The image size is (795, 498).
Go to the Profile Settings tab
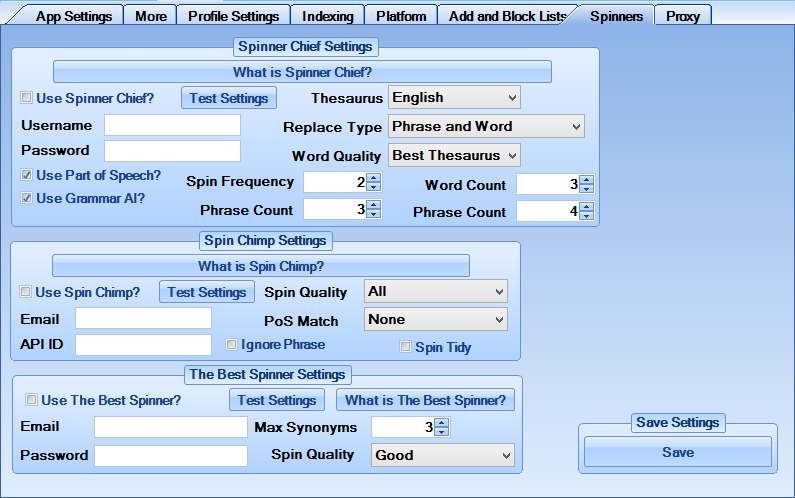[233, 16]
